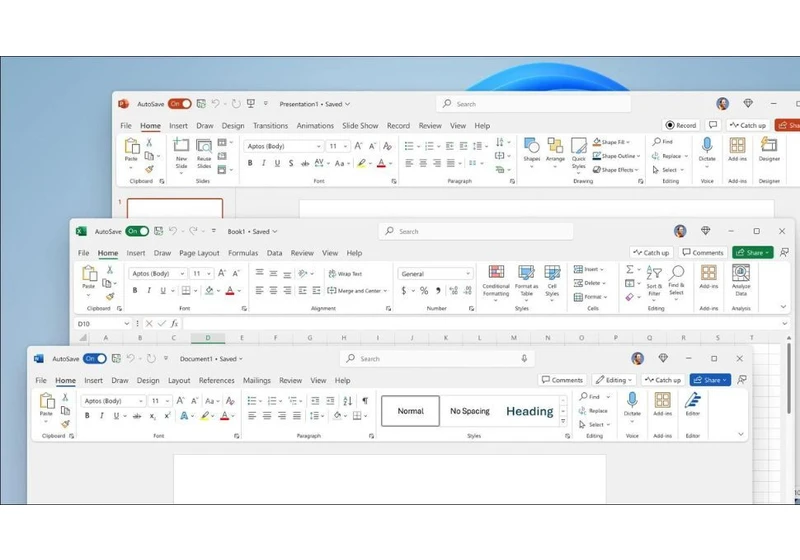Click font color A in PowerPoint
This screenshot has height=560, width=800.
click(381, 163)
